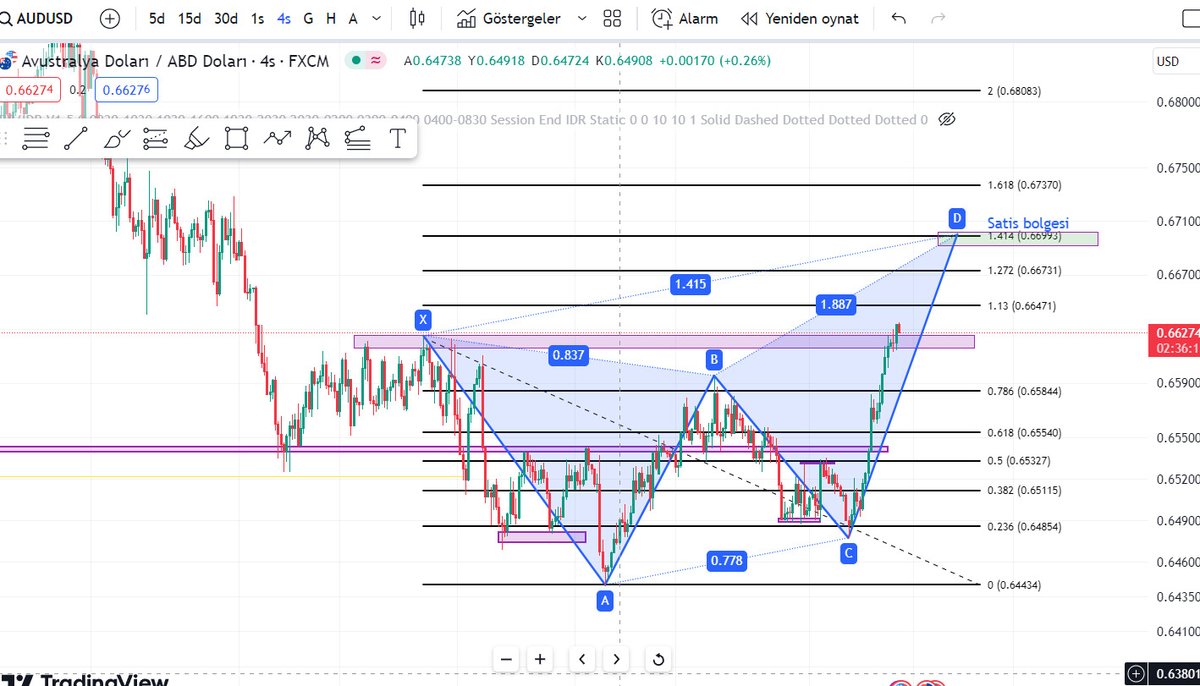The image size is (1200, 686).
Task: Select the 5d timeframe
Action: [x=157, y=18]
